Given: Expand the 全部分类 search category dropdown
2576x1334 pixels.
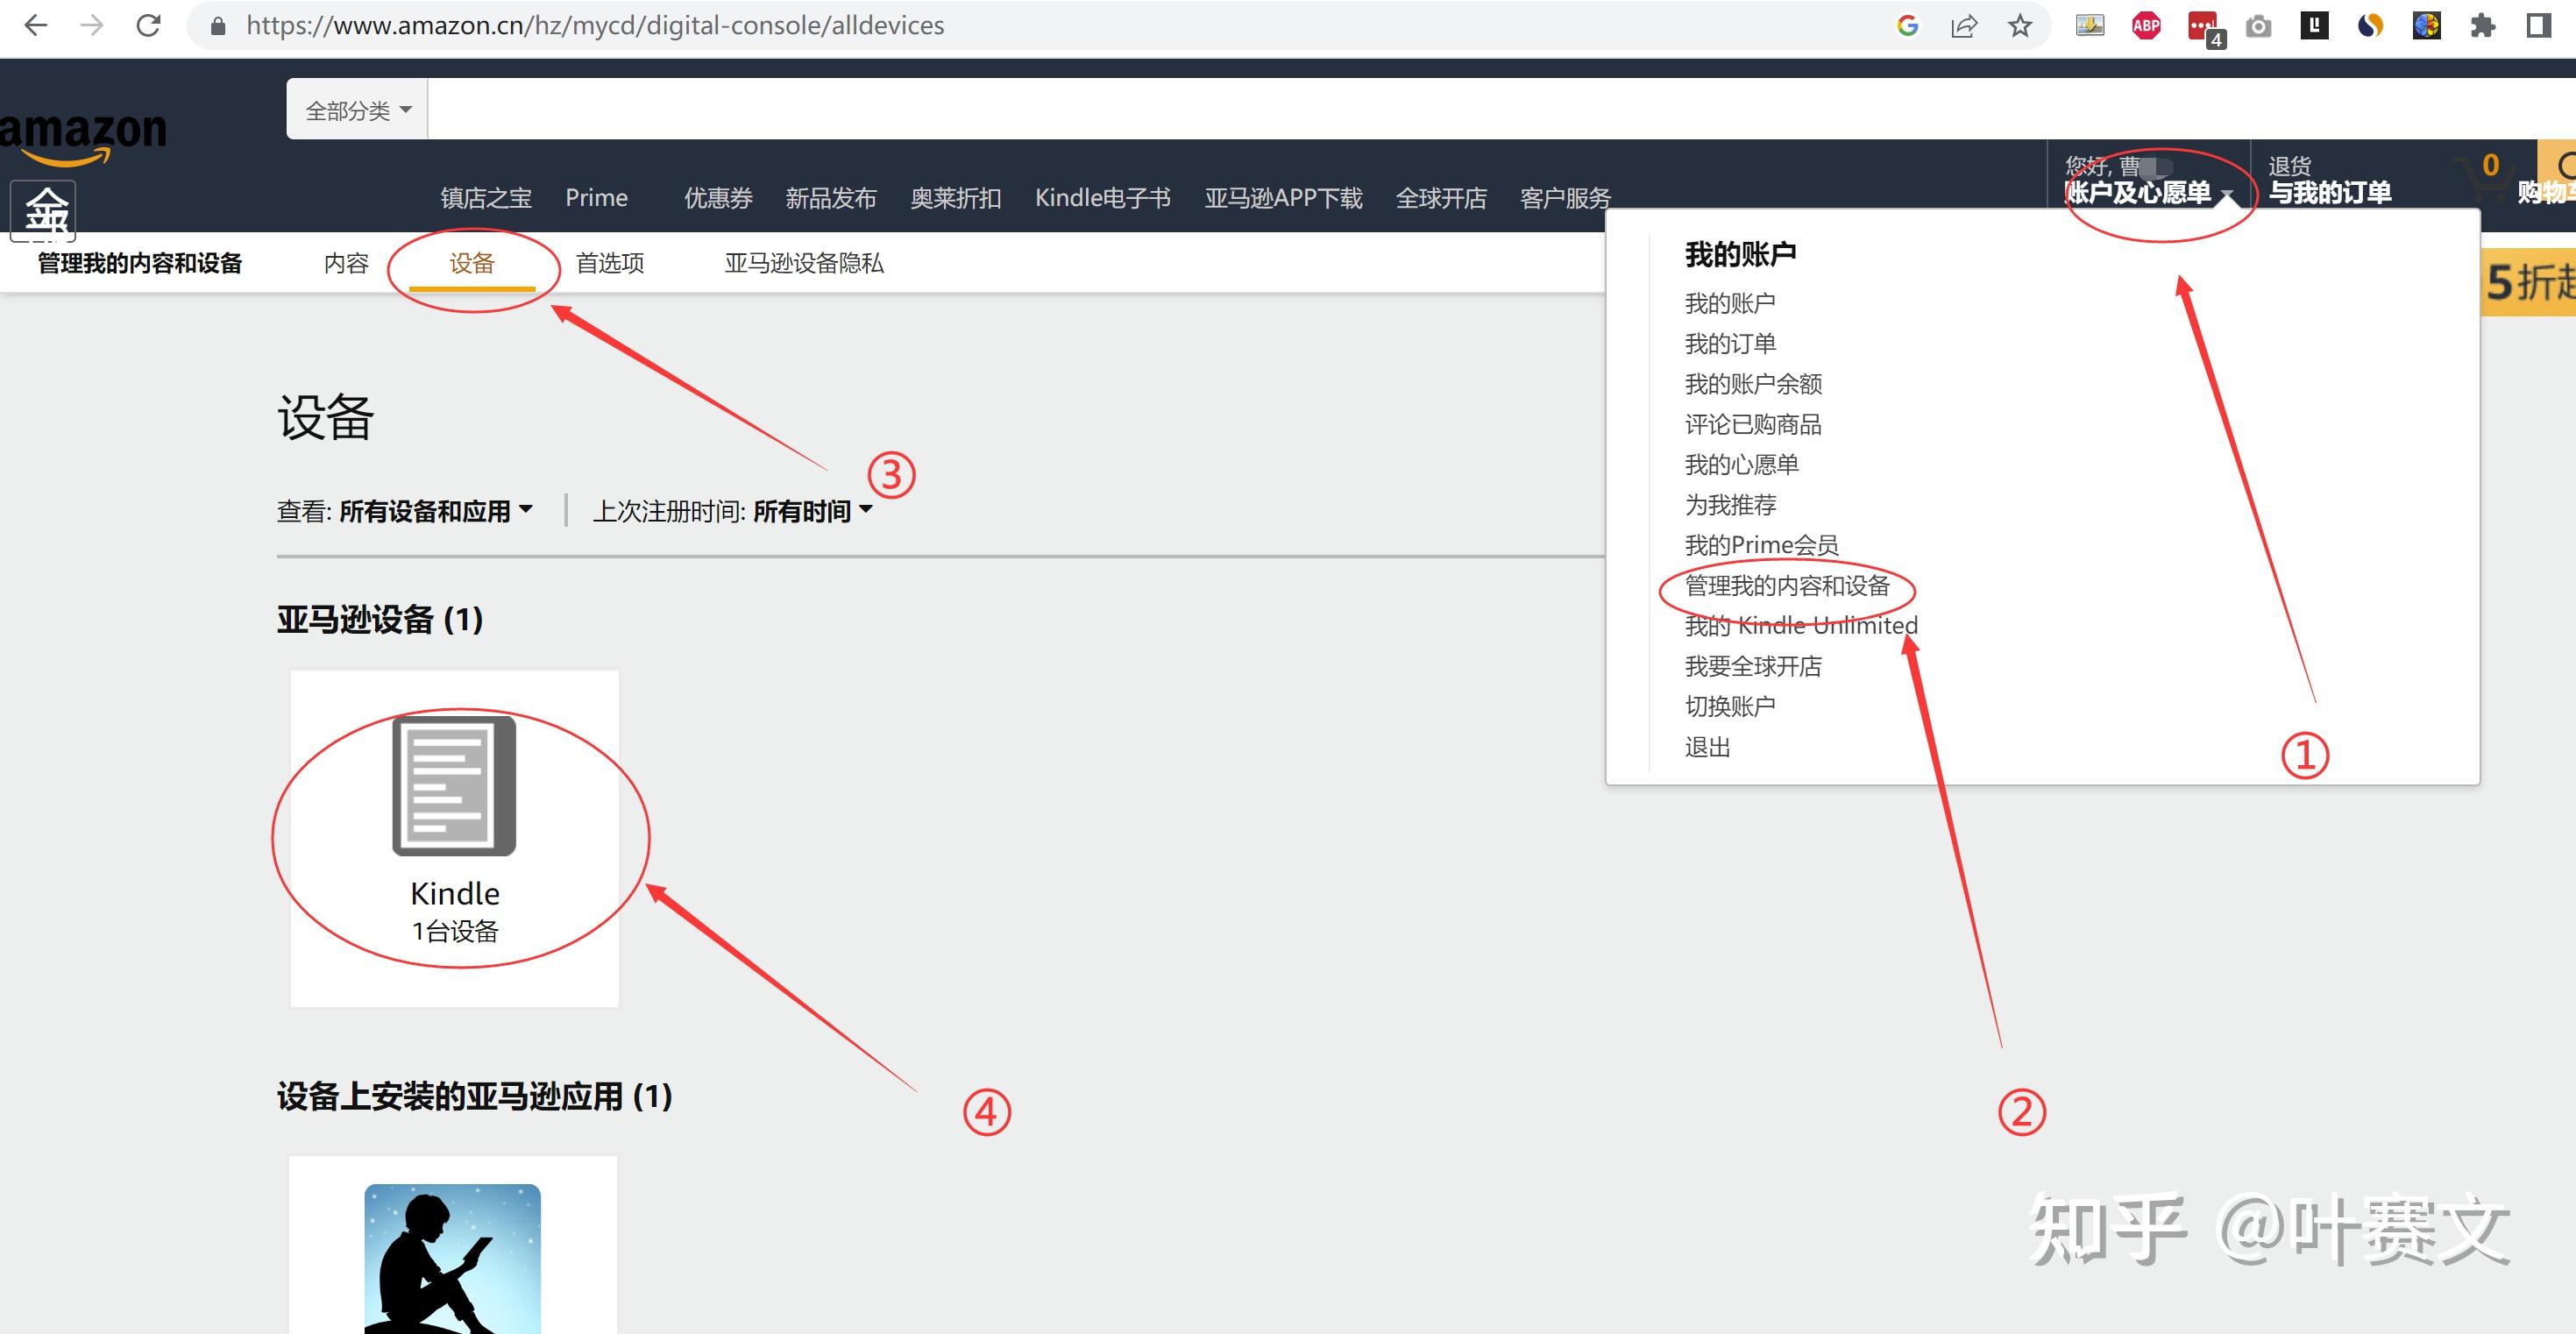Looking at the screenshot, I should (357, 110).
